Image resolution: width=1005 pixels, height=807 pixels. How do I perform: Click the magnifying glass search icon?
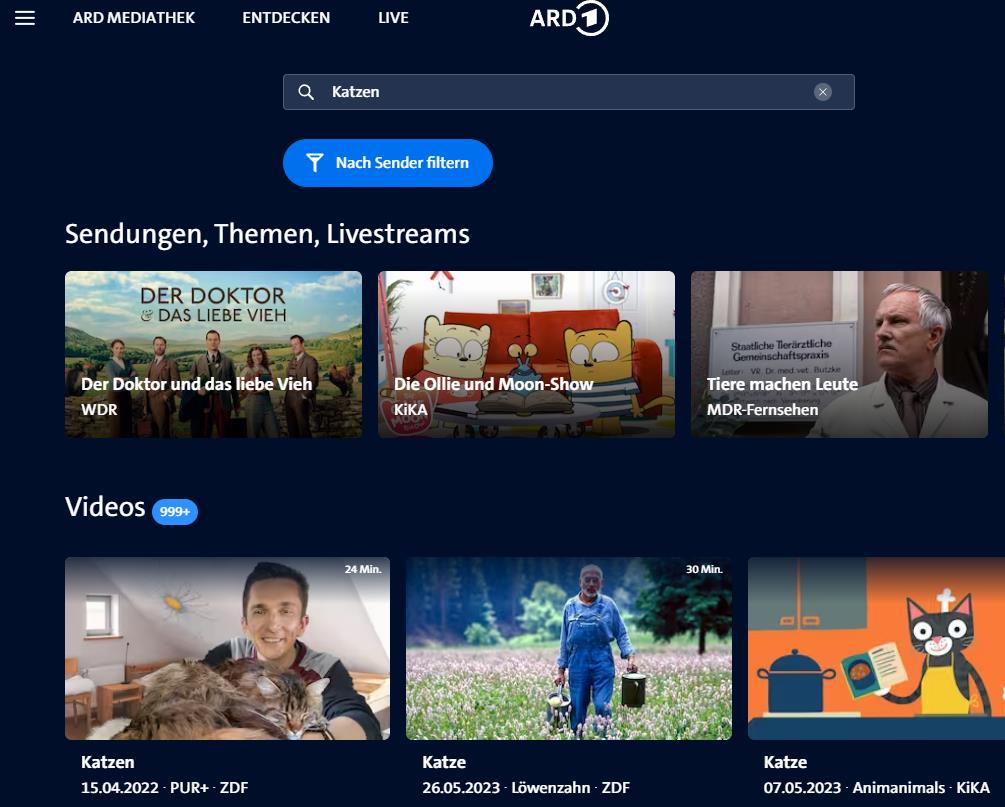(x=307, y=92)
